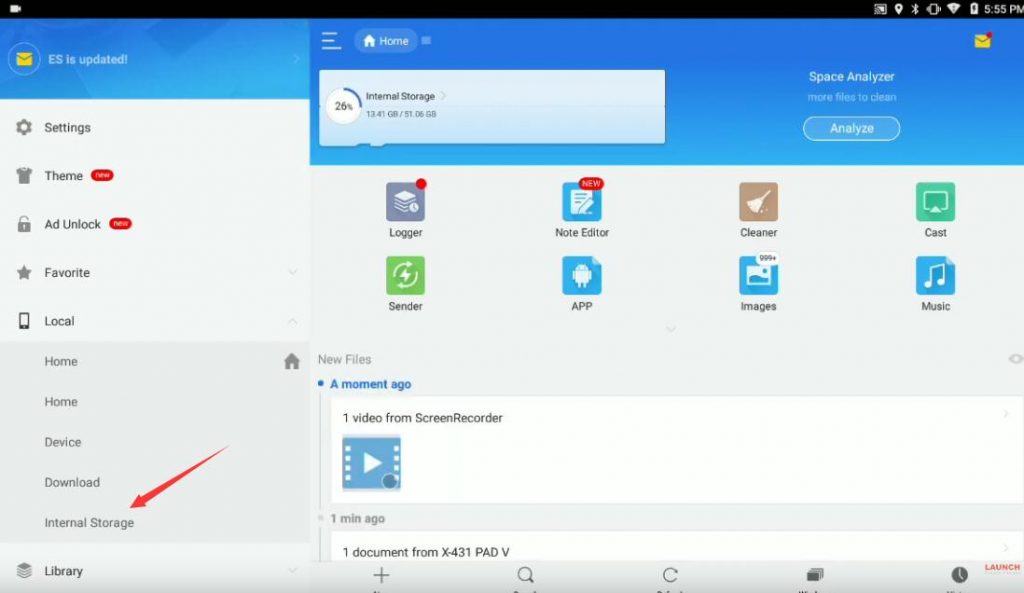Open the APP manager icon
Screen dimensions: 1024x593
click(x=582, y=276)
